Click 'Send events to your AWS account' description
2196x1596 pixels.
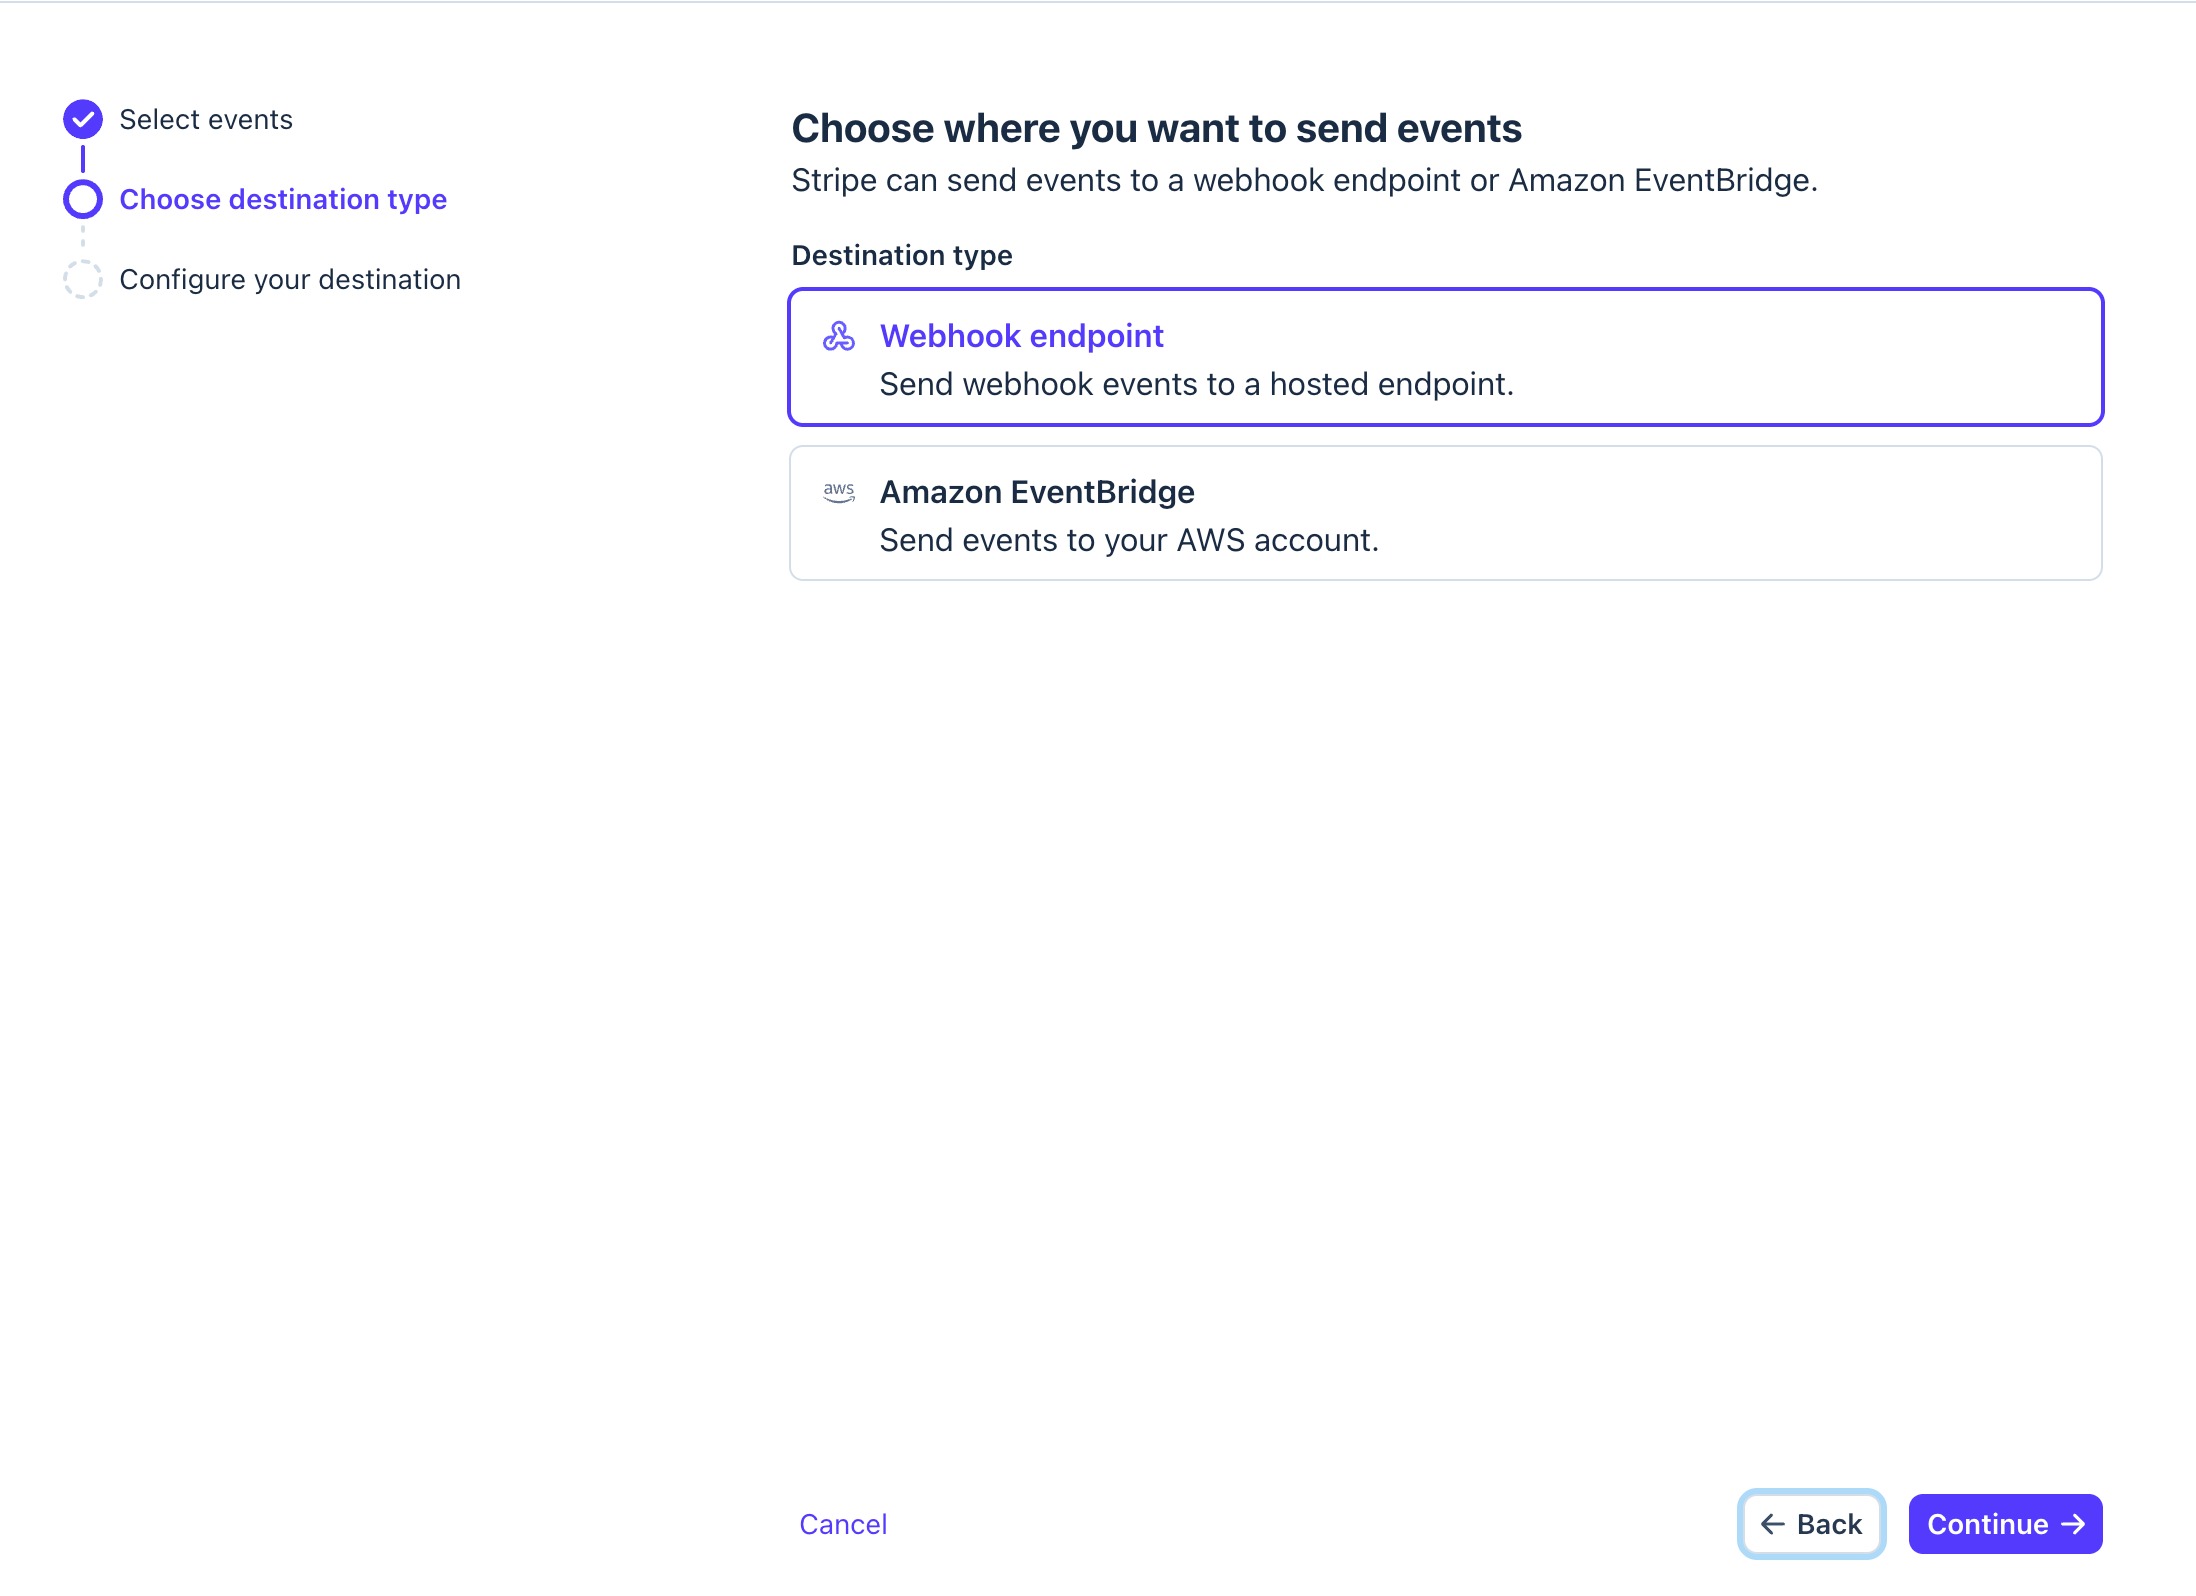(1129, 540)
